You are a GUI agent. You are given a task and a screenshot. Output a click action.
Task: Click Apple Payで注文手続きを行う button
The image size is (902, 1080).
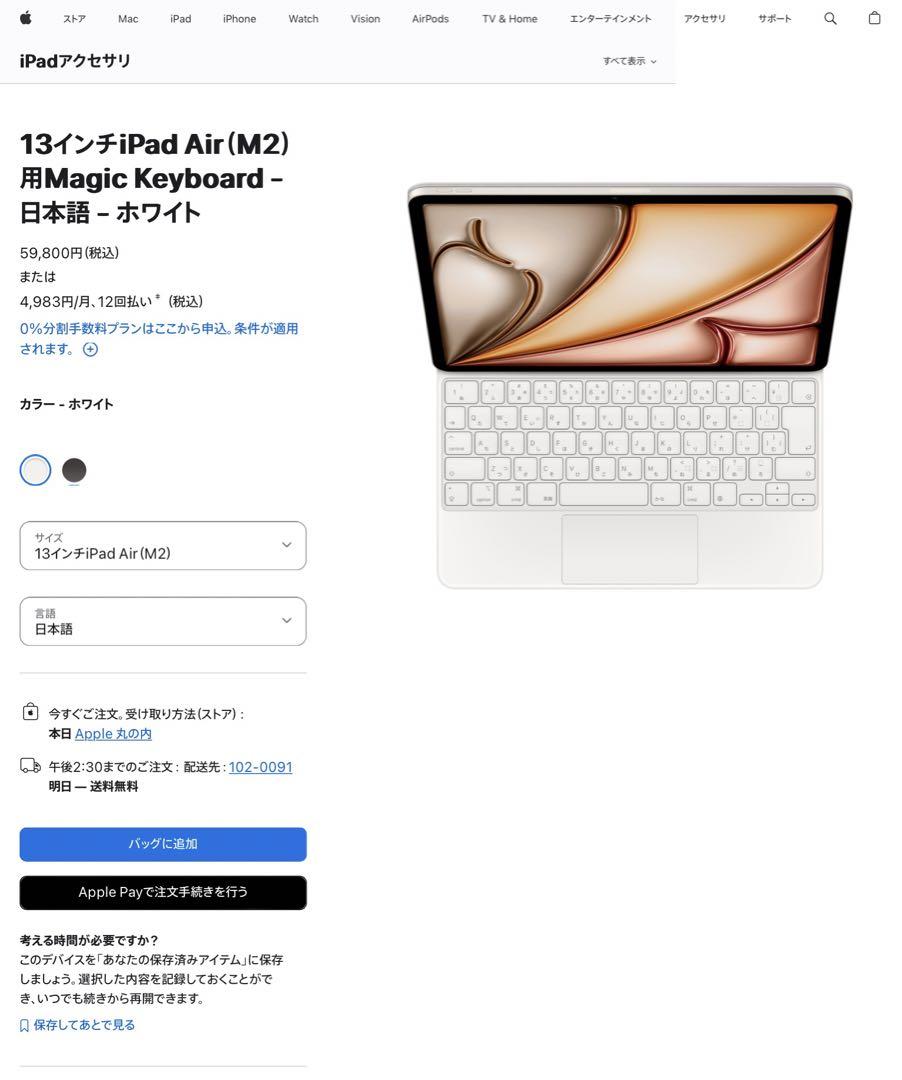pos(163,893)
